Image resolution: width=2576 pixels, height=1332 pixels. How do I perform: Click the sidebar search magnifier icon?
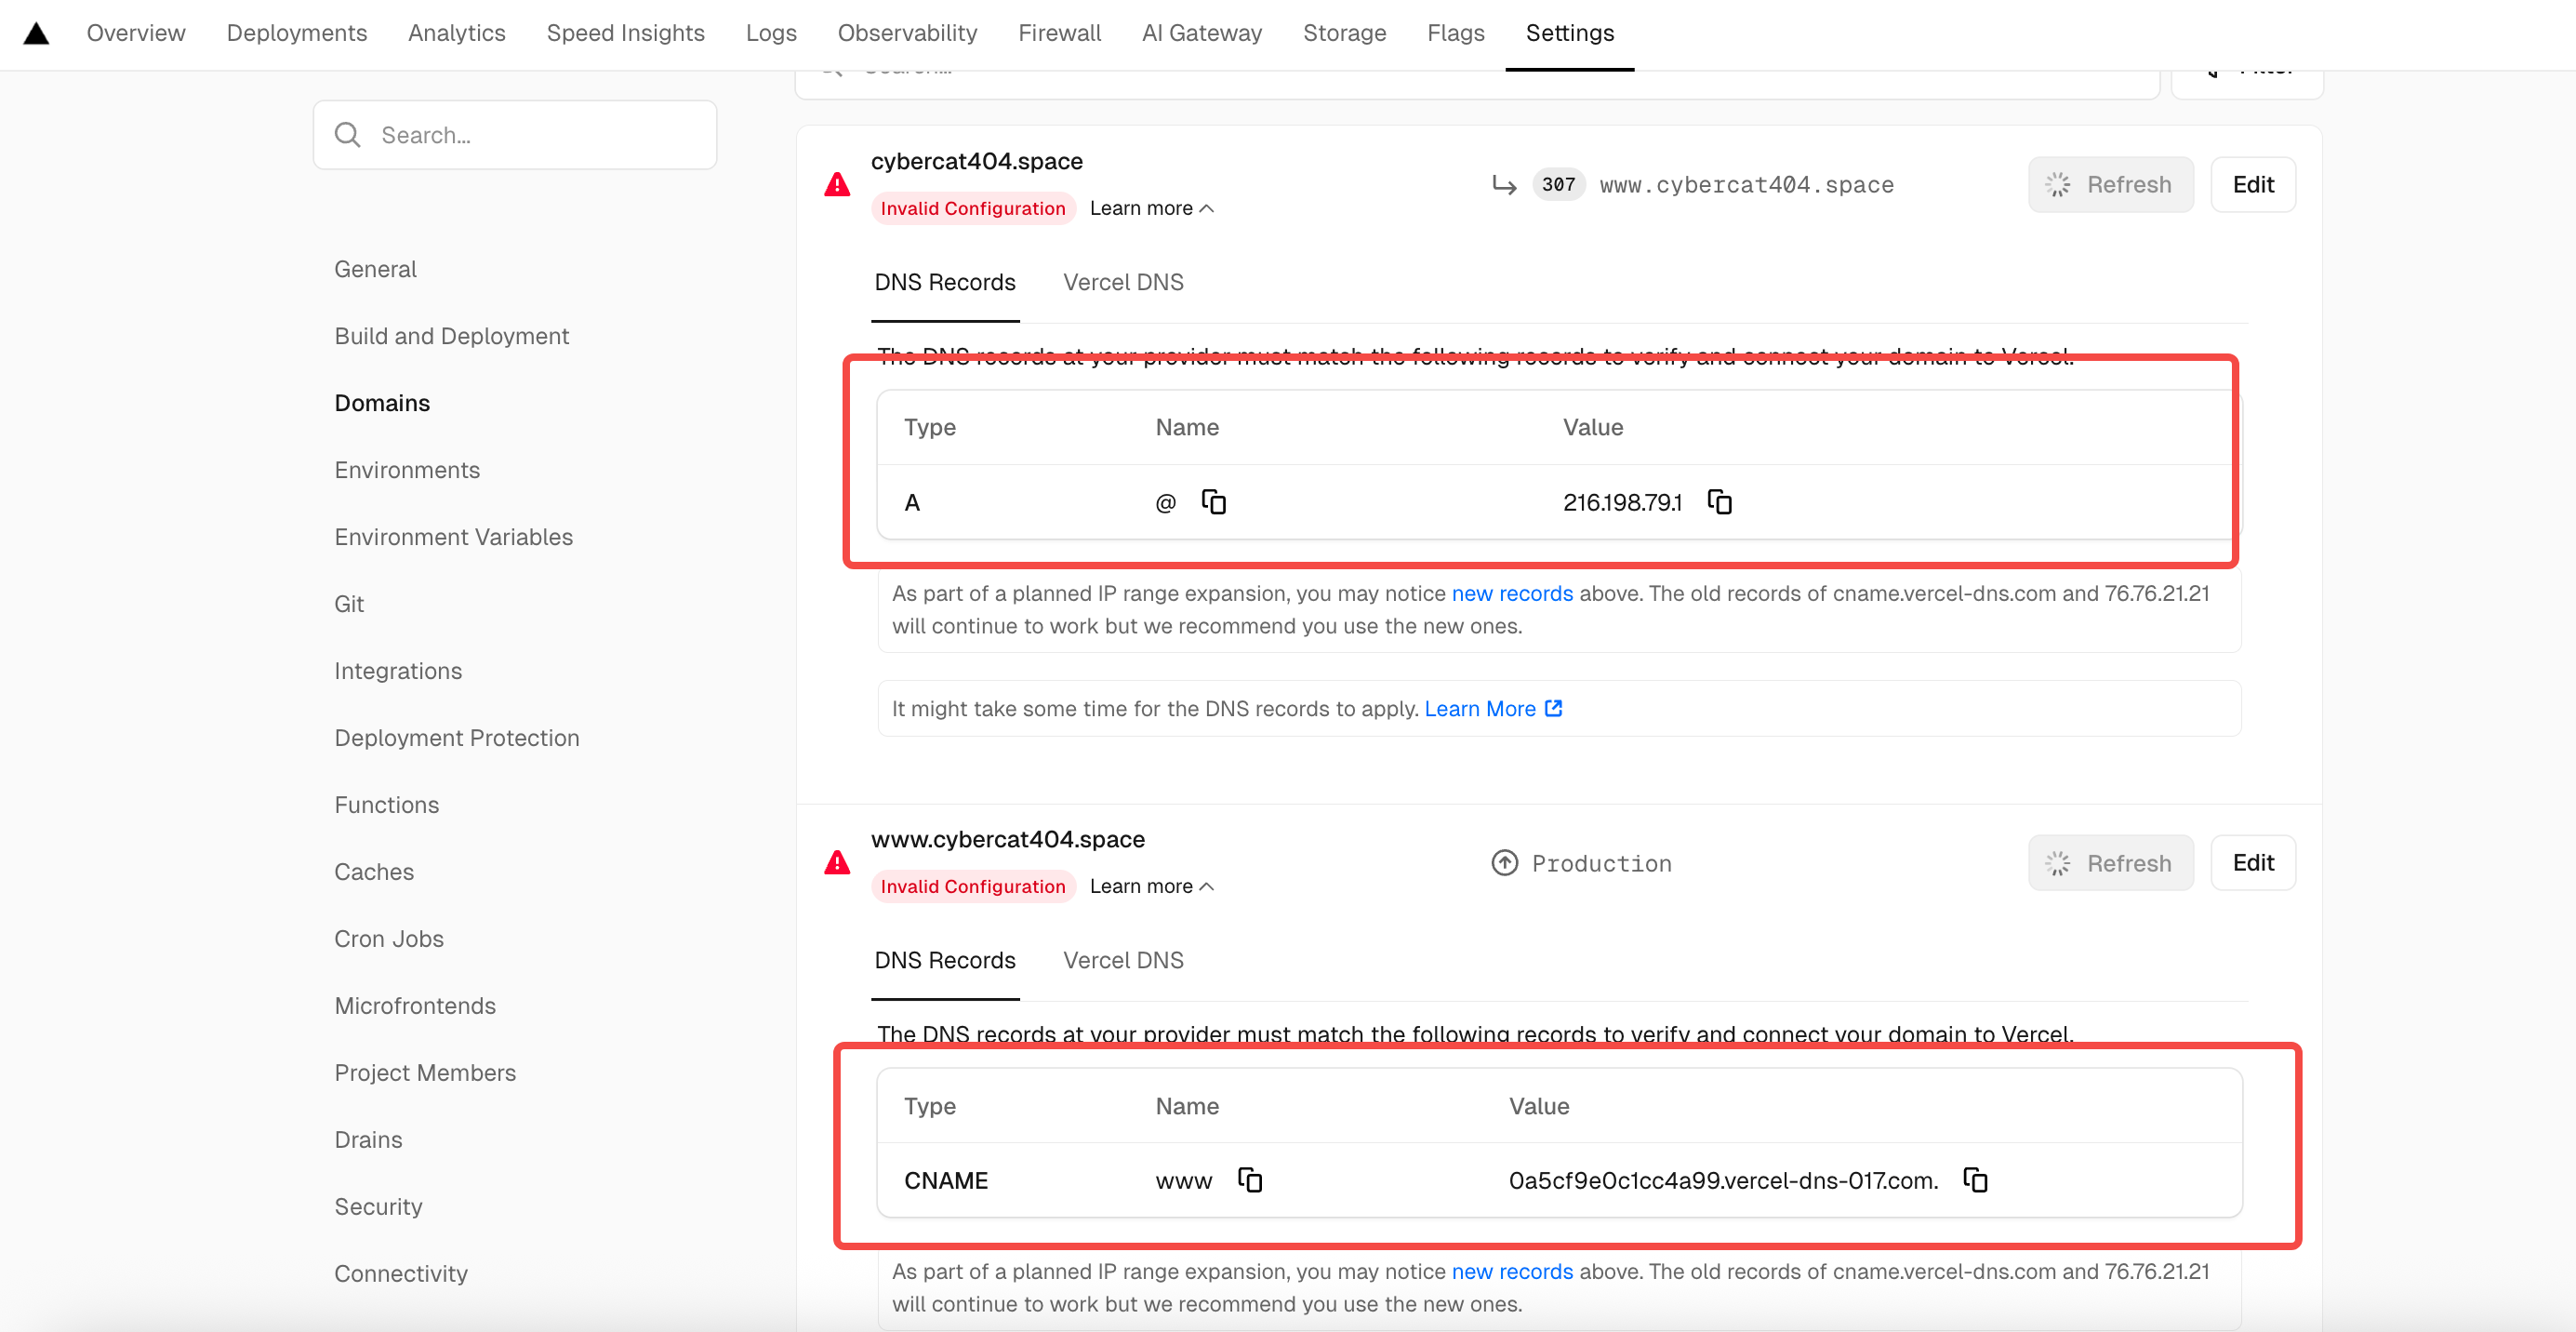tap(347, 135)
